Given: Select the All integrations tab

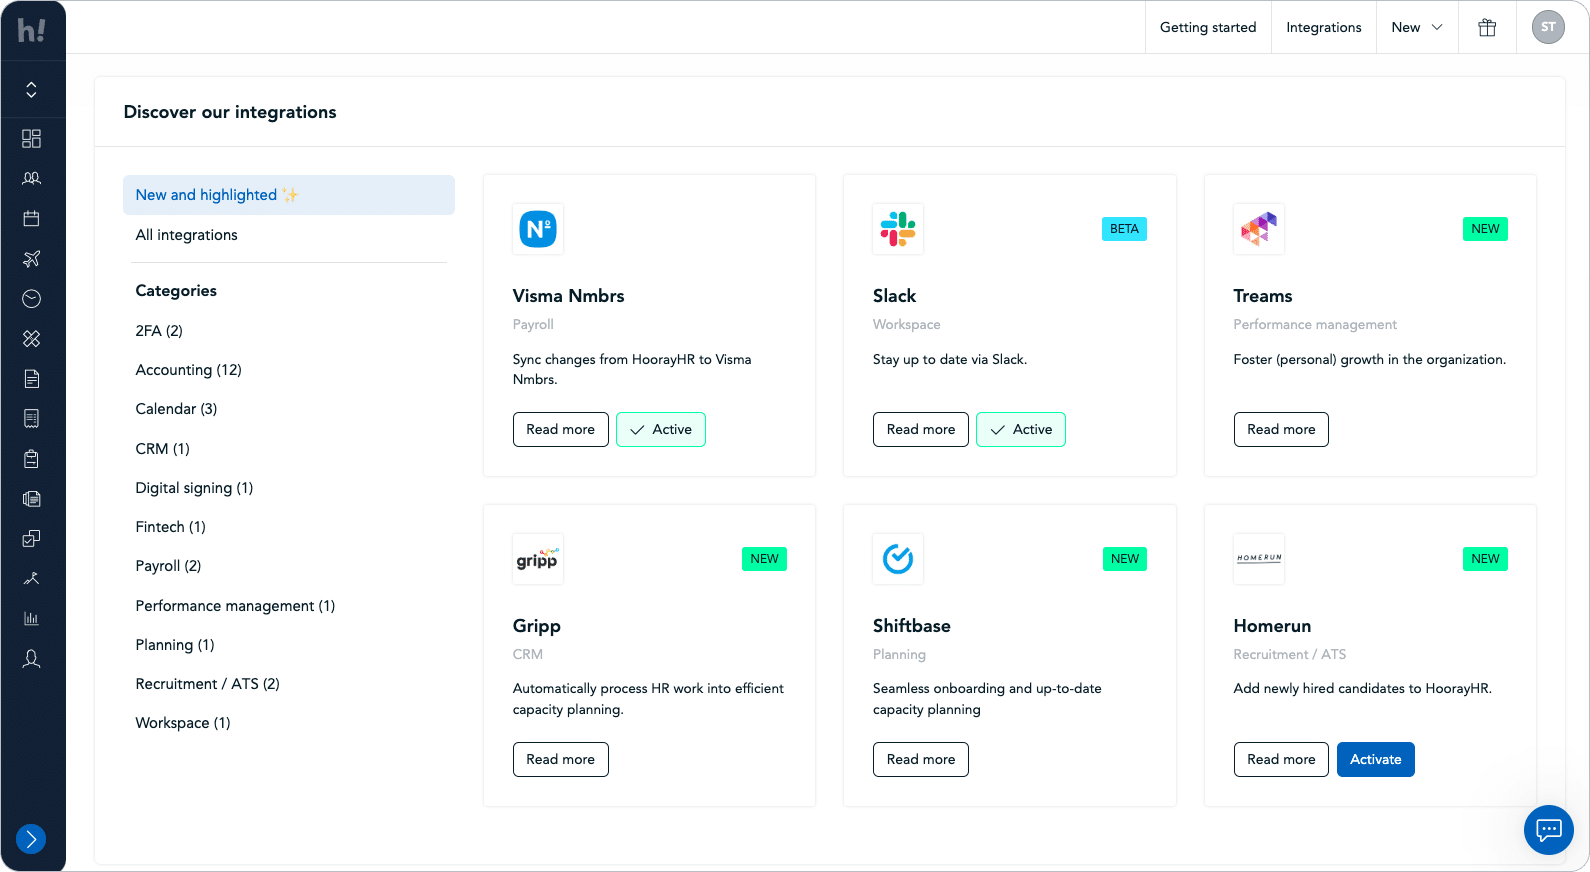Looking at the screenshot, I should 187,235.
